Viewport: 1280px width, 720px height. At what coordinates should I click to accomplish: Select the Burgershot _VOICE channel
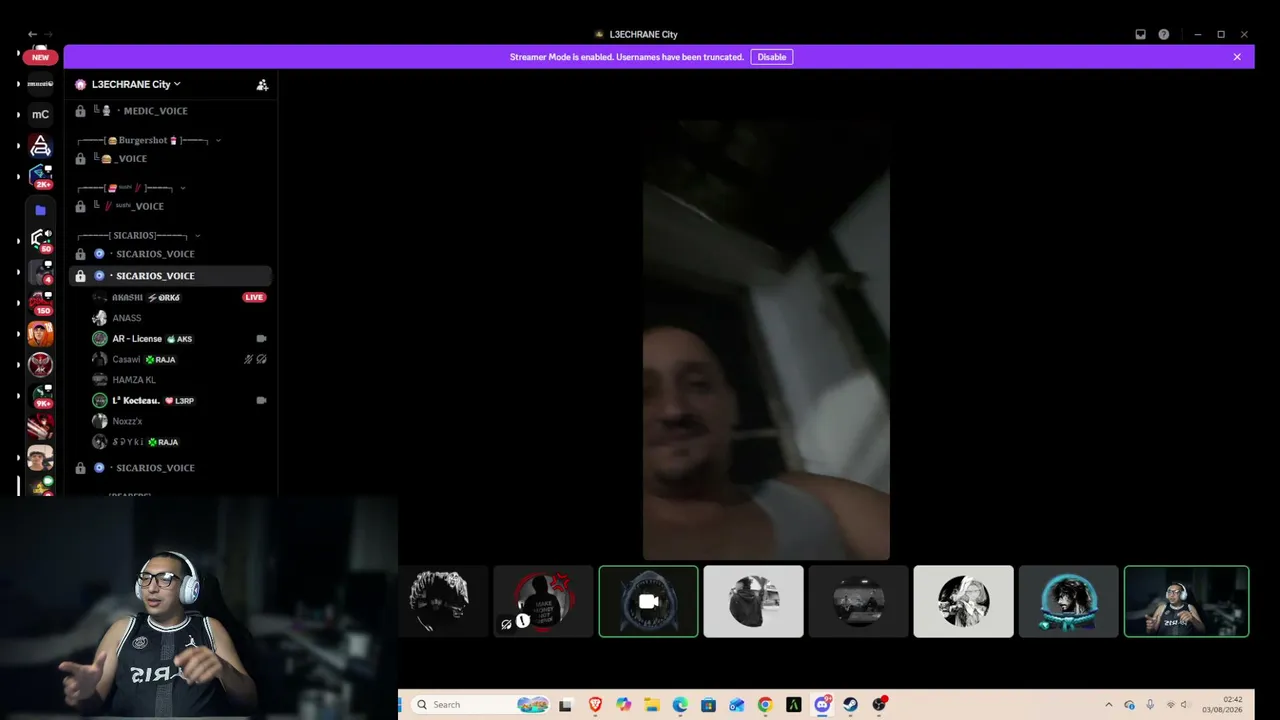tap(170, 159)
